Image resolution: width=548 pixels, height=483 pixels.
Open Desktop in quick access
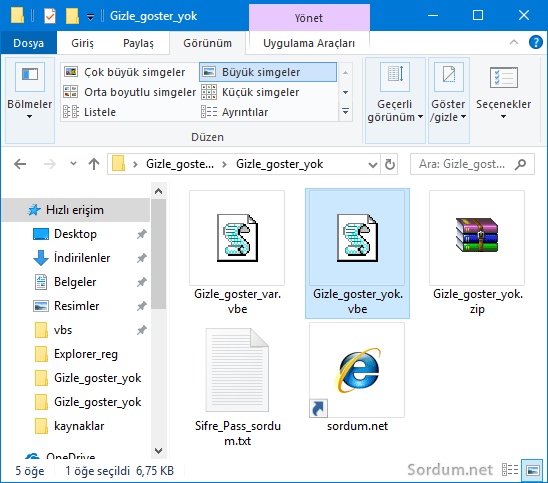pyautogui.click(x=75, y=234)
